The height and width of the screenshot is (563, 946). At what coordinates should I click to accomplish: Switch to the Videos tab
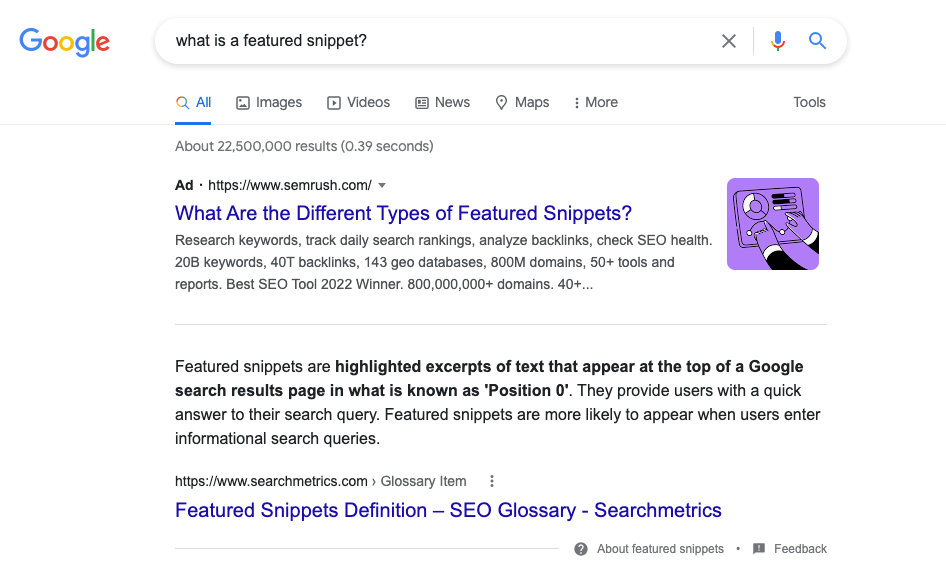point(359,102)
